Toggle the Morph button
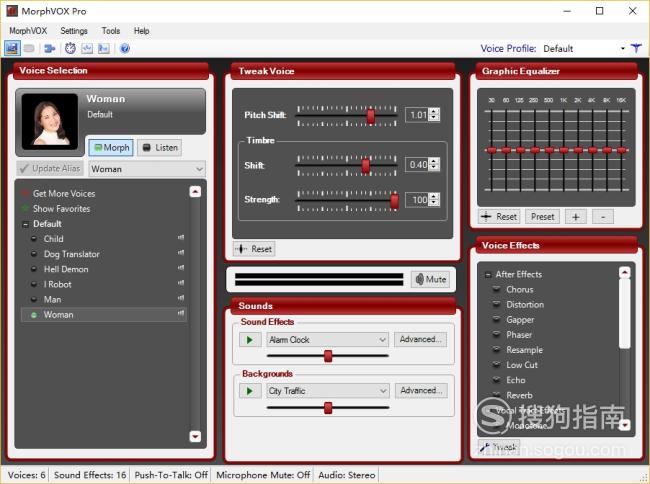650x484 pixels. click(111, 148)
